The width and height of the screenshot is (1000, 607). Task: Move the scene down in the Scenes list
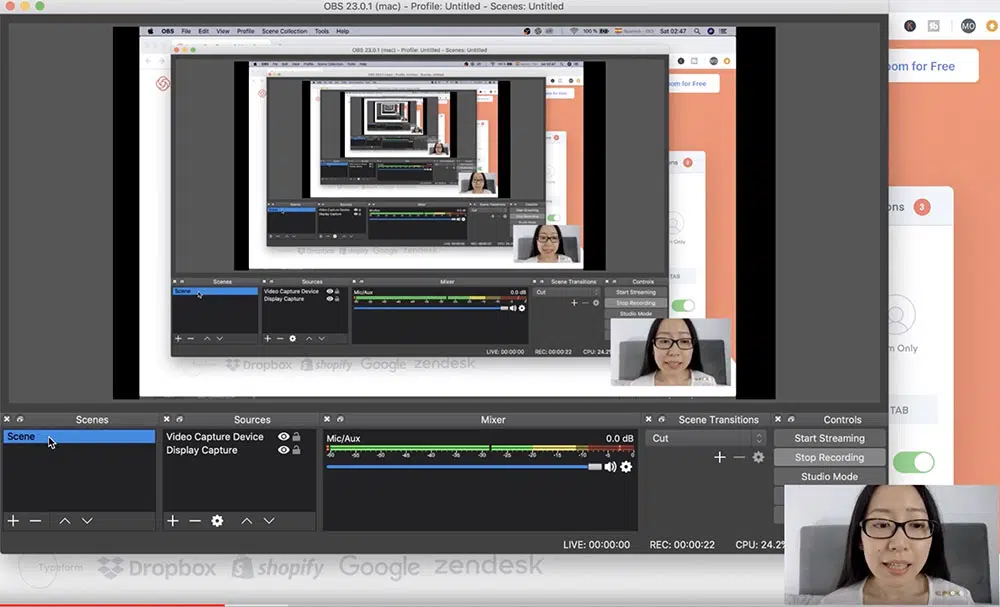[87, 521]
